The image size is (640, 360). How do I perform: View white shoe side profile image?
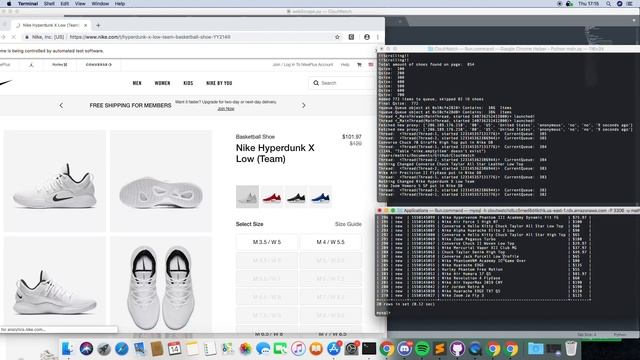pos(55,181)
